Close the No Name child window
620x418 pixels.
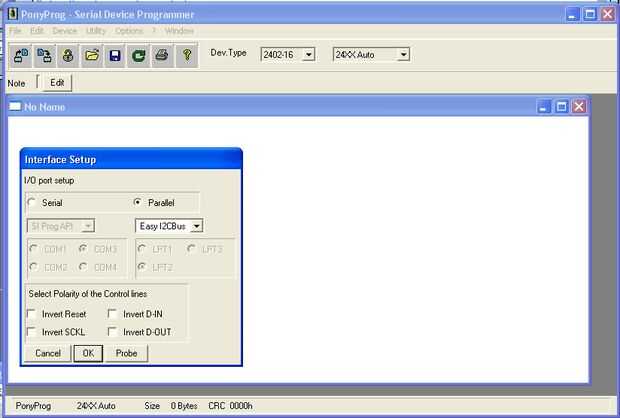579,106
